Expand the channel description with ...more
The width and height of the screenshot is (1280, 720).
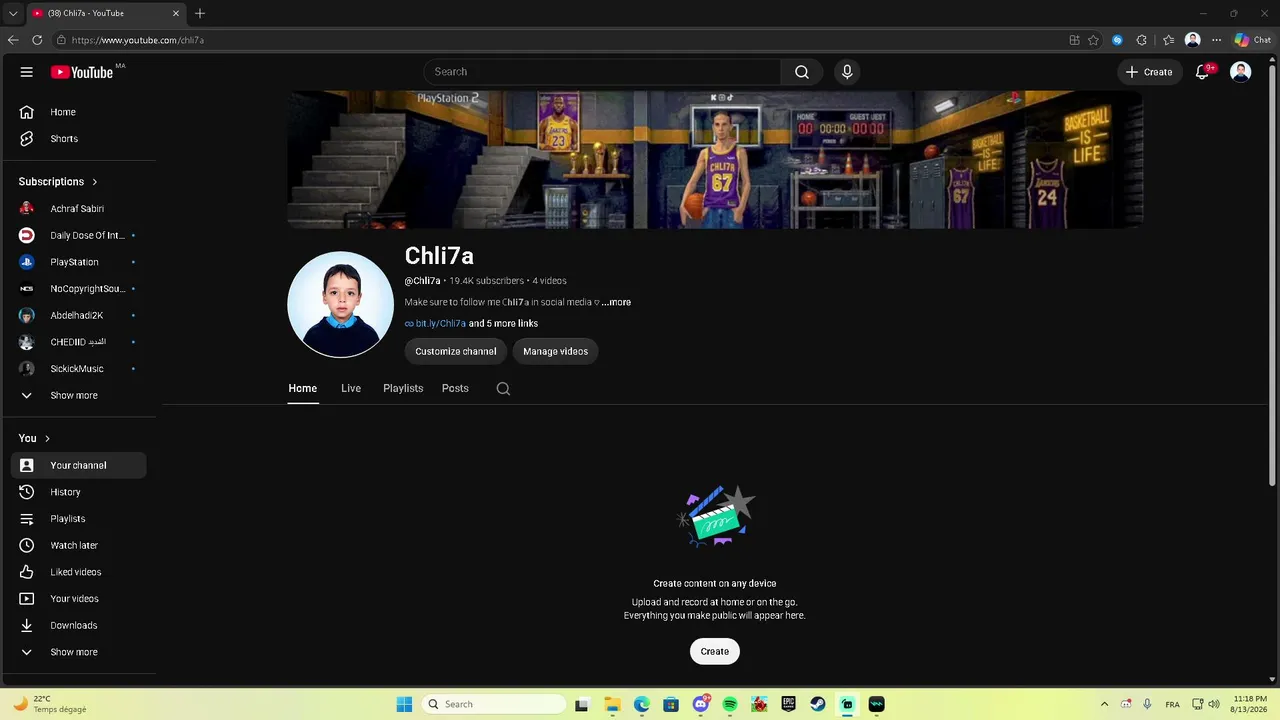(x=616, y=302)
